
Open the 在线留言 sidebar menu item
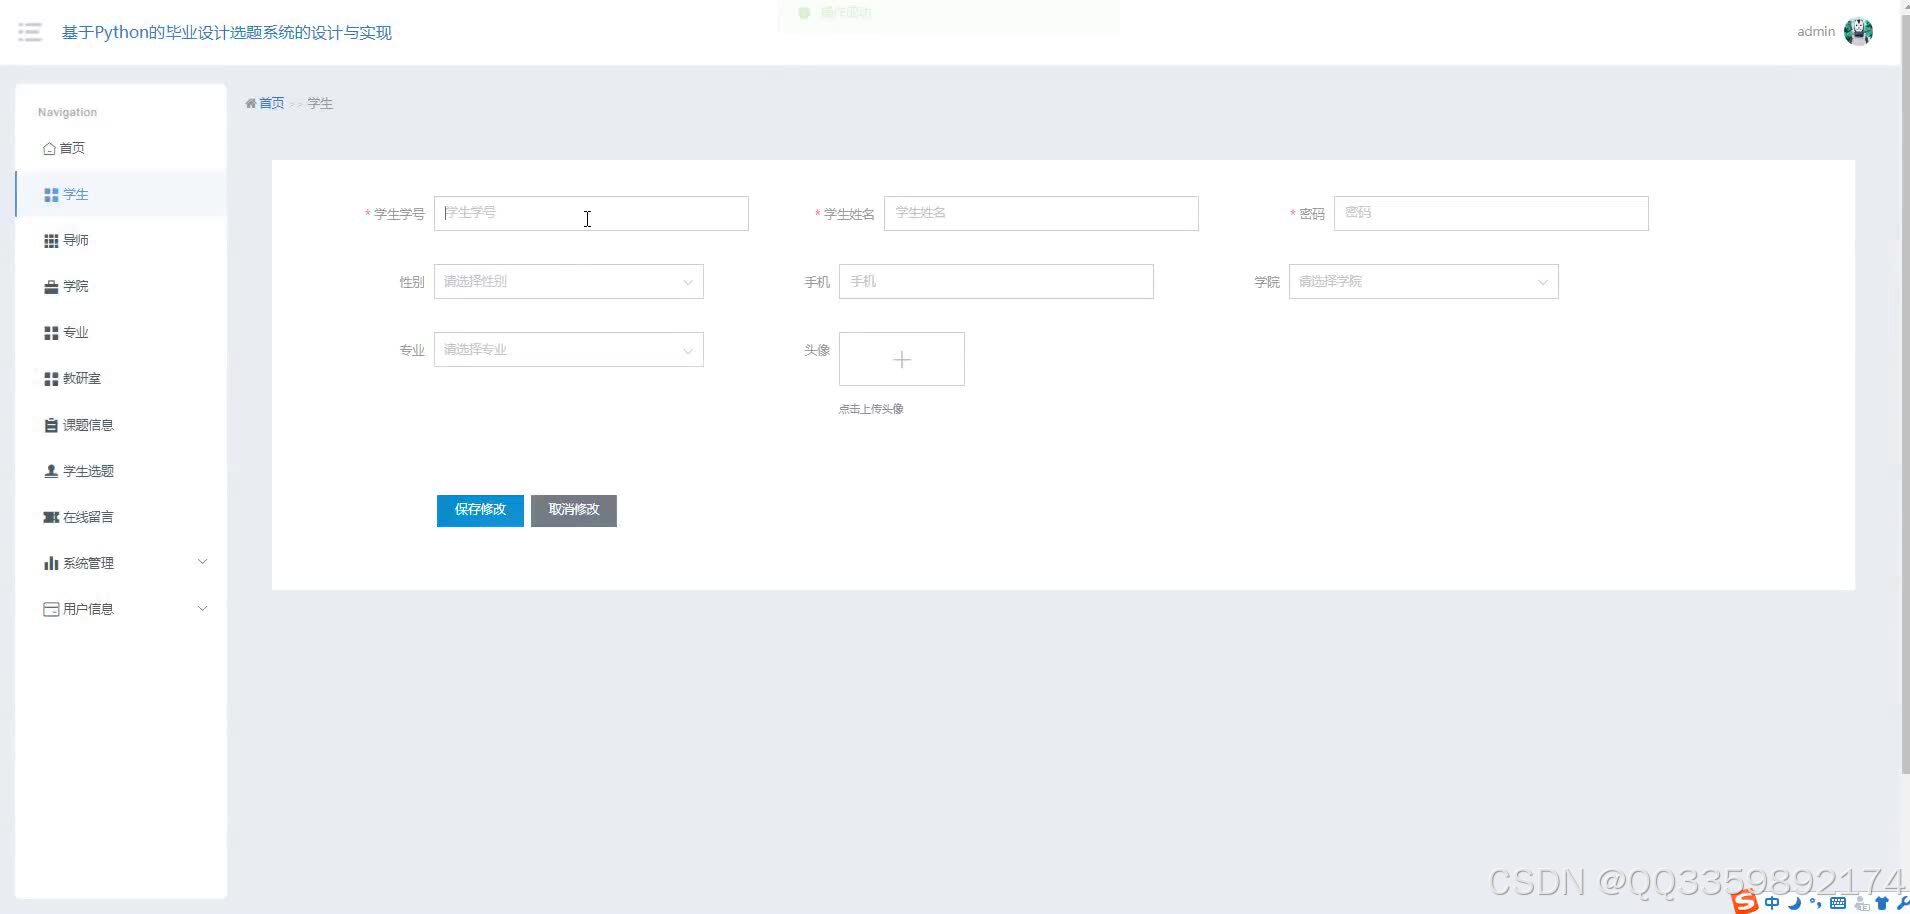click(121, 517)
